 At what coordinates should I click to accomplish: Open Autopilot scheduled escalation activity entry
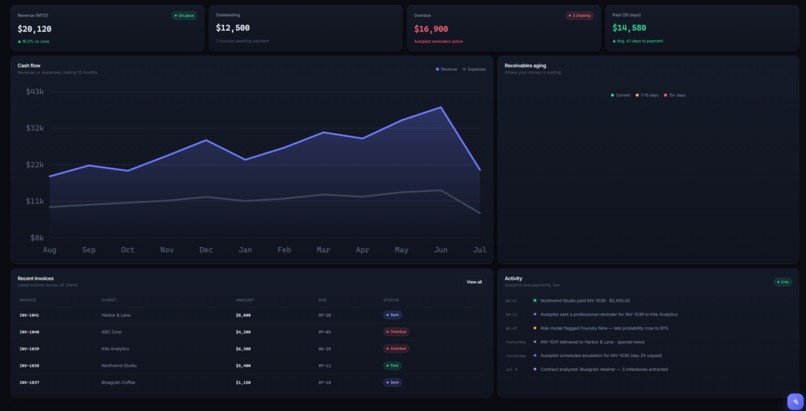click(601, 356)
